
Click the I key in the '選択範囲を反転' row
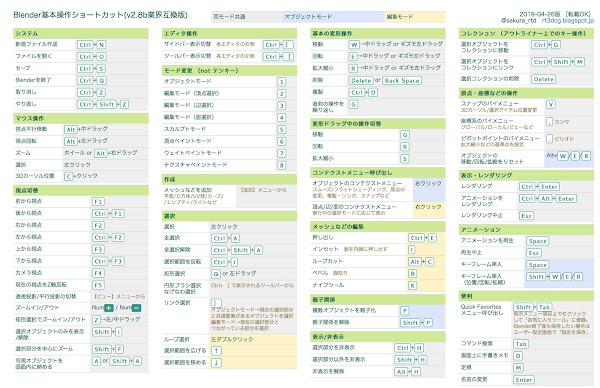234,262
